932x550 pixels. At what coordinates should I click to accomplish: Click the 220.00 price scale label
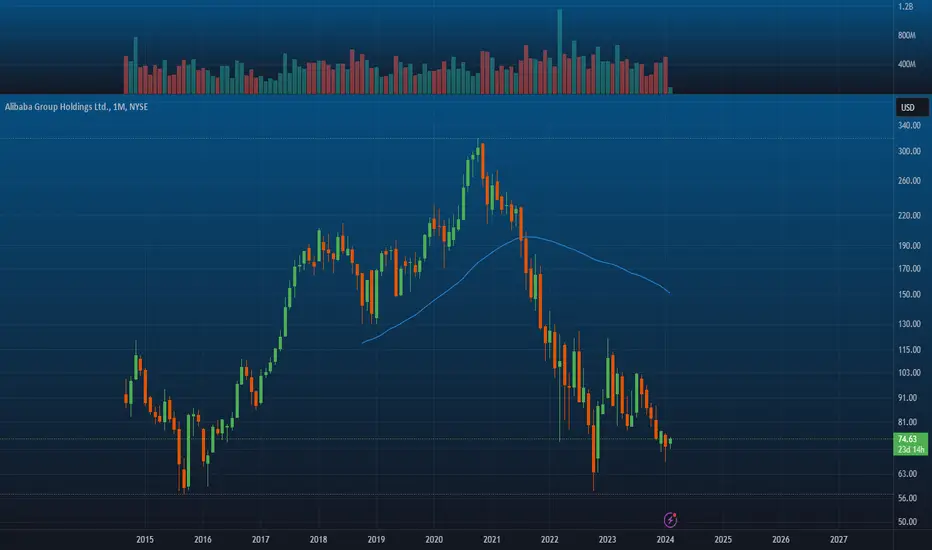pyautogui.click(x=909, y=216)
